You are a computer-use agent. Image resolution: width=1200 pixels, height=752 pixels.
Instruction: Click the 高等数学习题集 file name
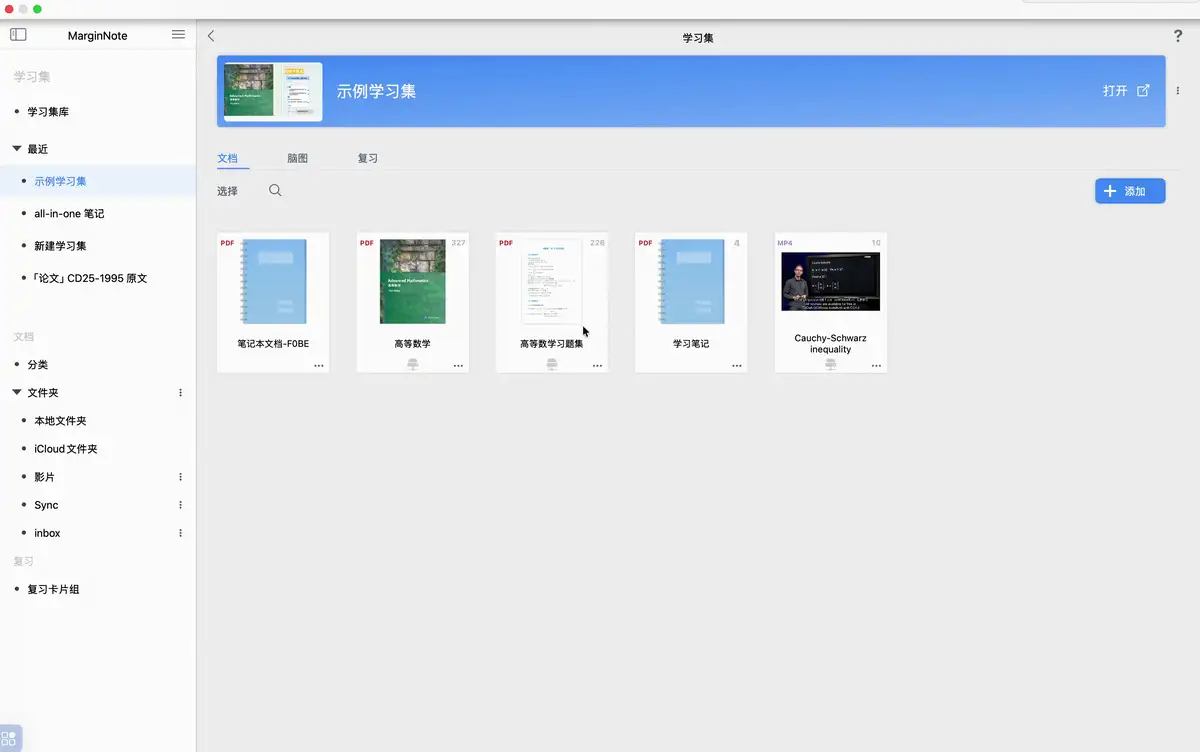tap(551, 344)
